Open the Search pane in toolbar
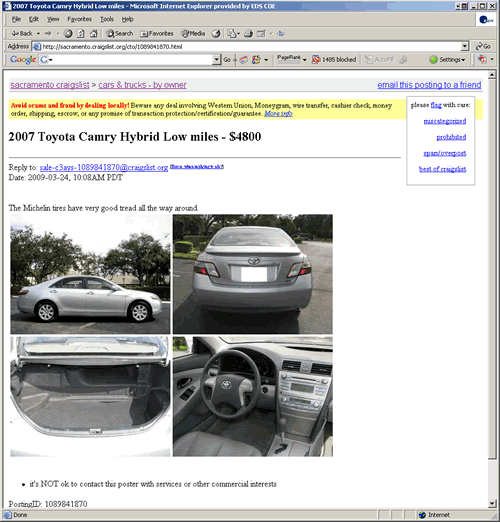The width and height of the screenshot is (500, 523). click(120, 33)
